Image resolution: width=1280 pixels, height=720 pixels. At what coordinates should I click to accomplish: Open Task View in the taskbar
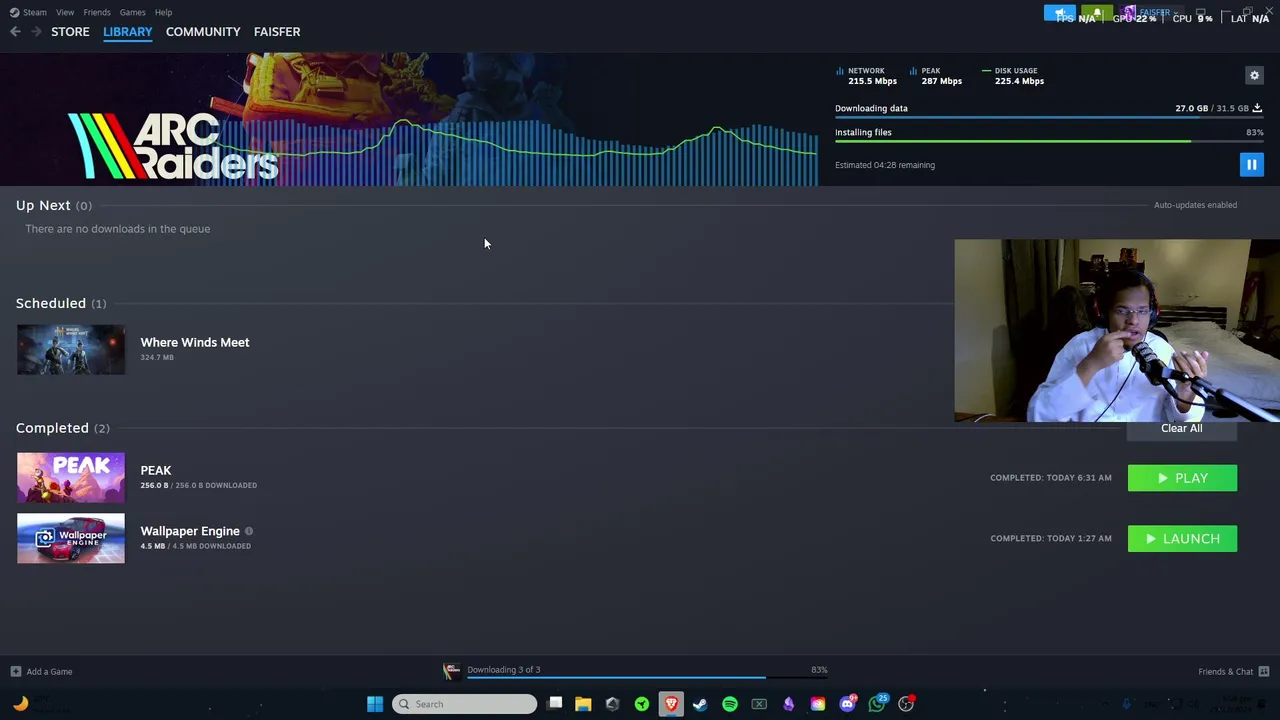[555, 704]
